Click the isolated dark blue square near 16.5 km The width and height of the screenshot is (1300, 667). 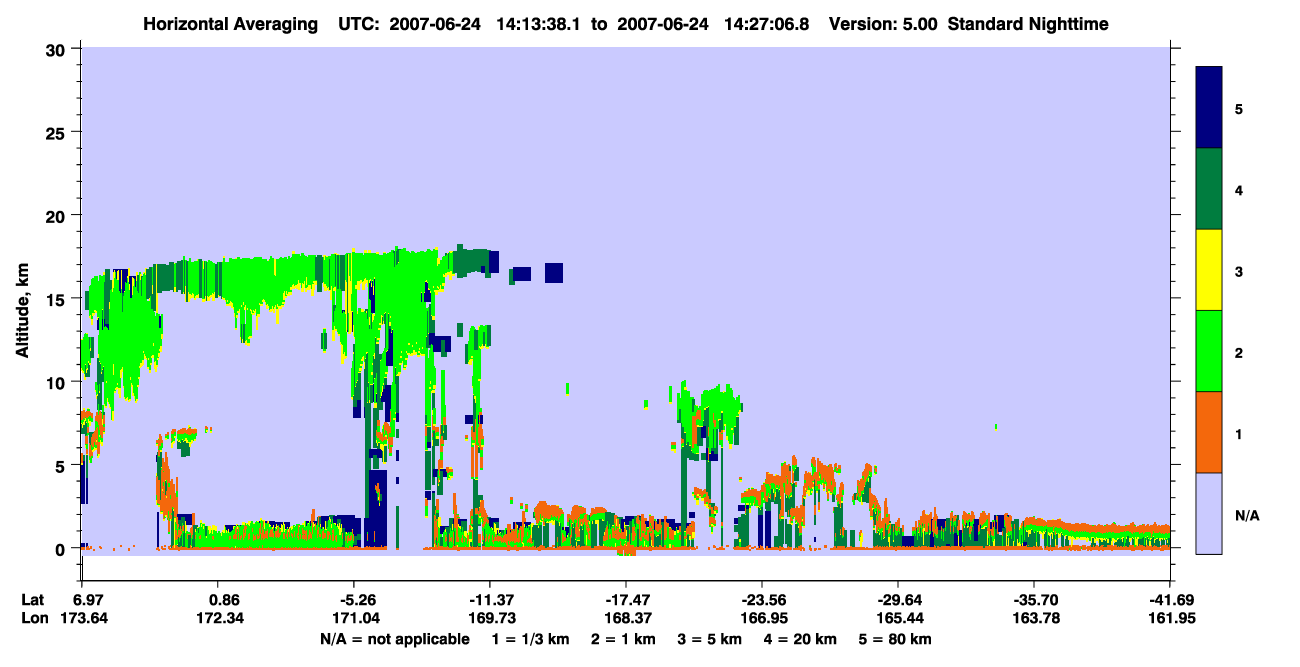click(554, 273)
